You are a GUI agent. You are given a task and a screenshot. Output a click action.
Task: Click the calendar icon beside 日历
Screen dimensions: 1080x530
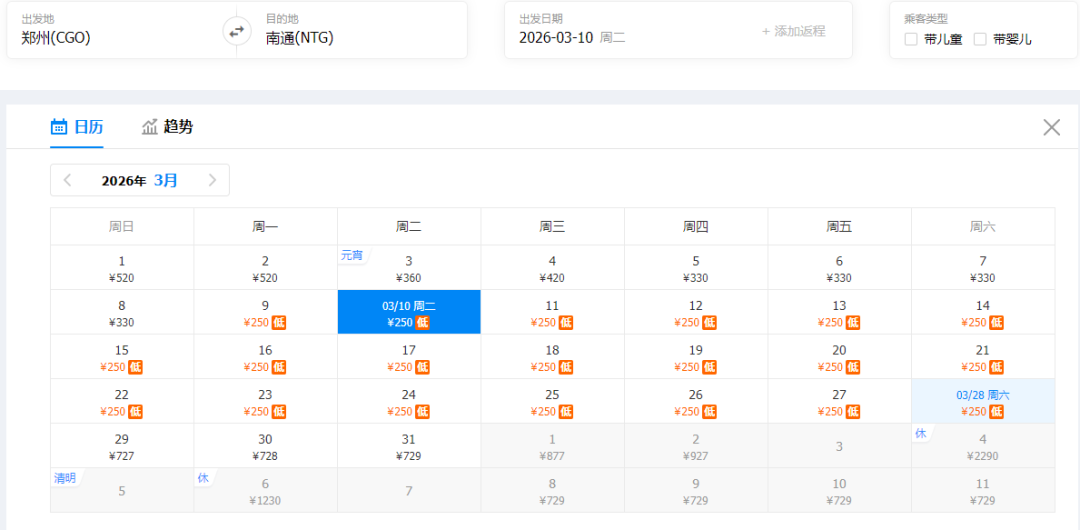(x=59, y=127)
